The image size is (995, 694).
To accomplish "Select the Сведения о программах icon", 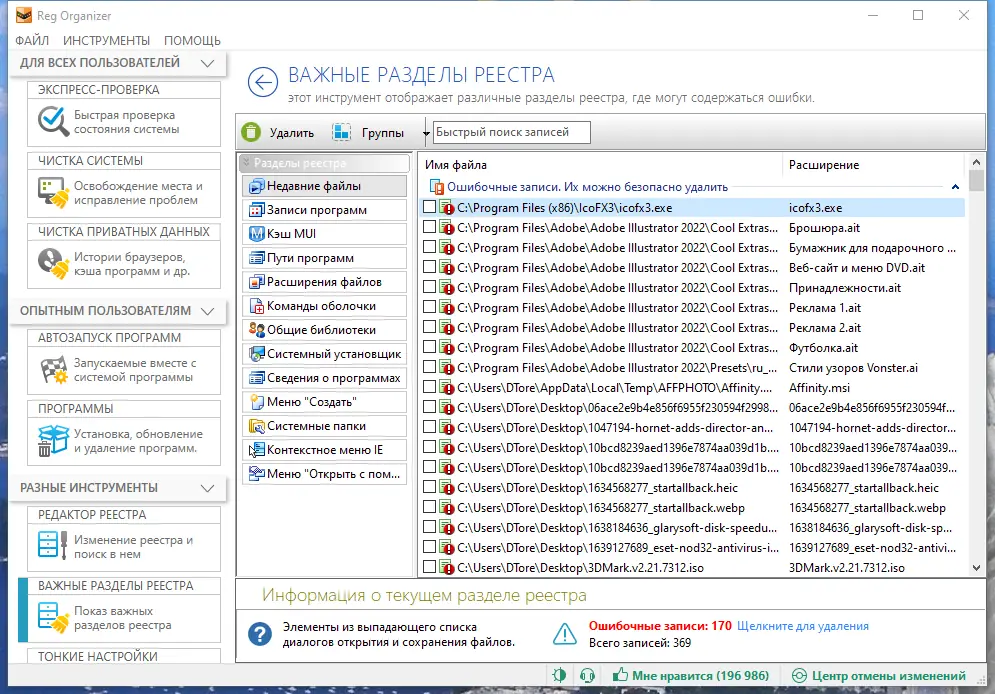I will pos(256,378).
